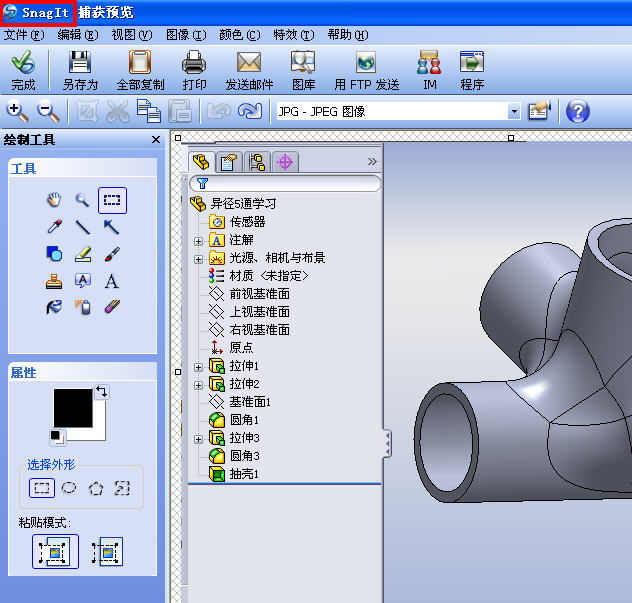This screenshot has height=603, width=632.
Task: Choose polygon selection shape
Action: click(x=96, y=489)
